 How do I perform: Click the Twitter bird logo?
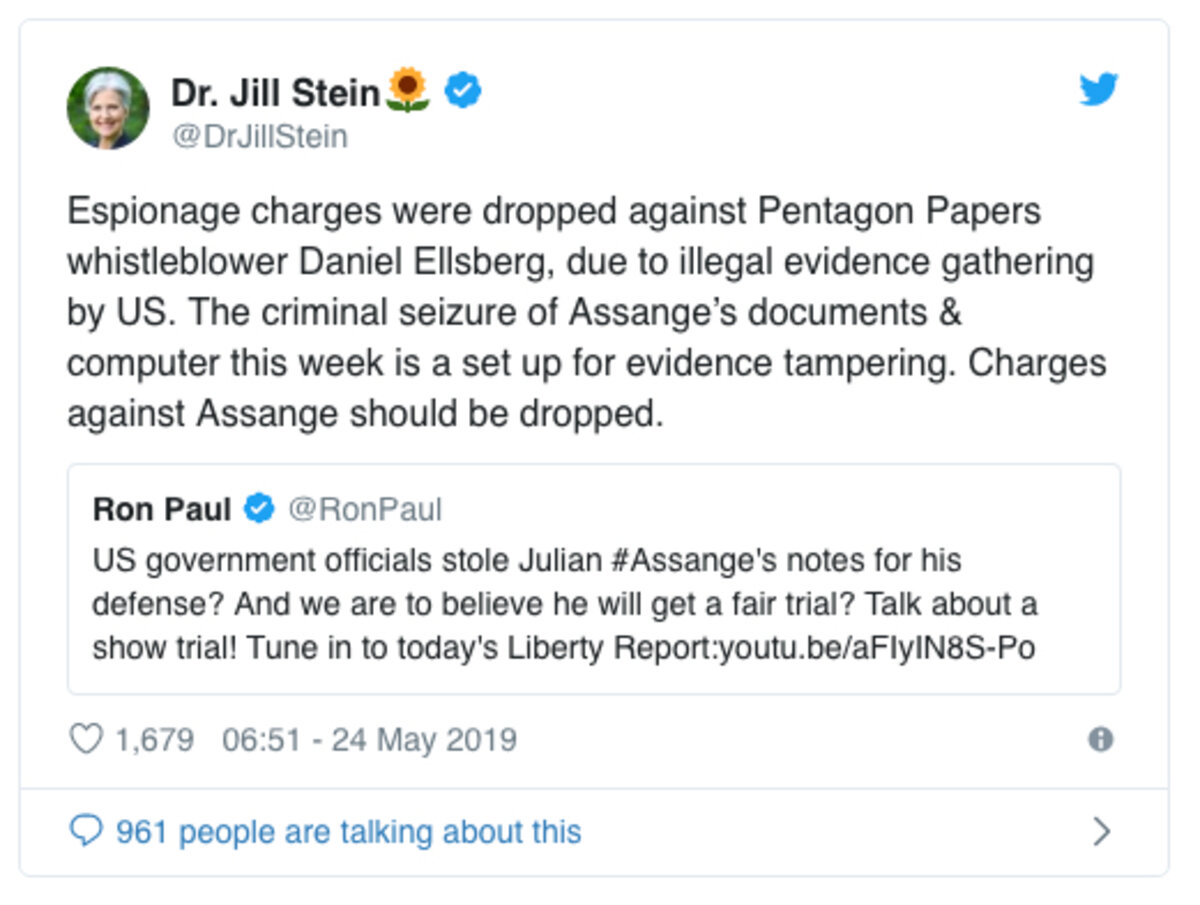[x=1098, y=91]
